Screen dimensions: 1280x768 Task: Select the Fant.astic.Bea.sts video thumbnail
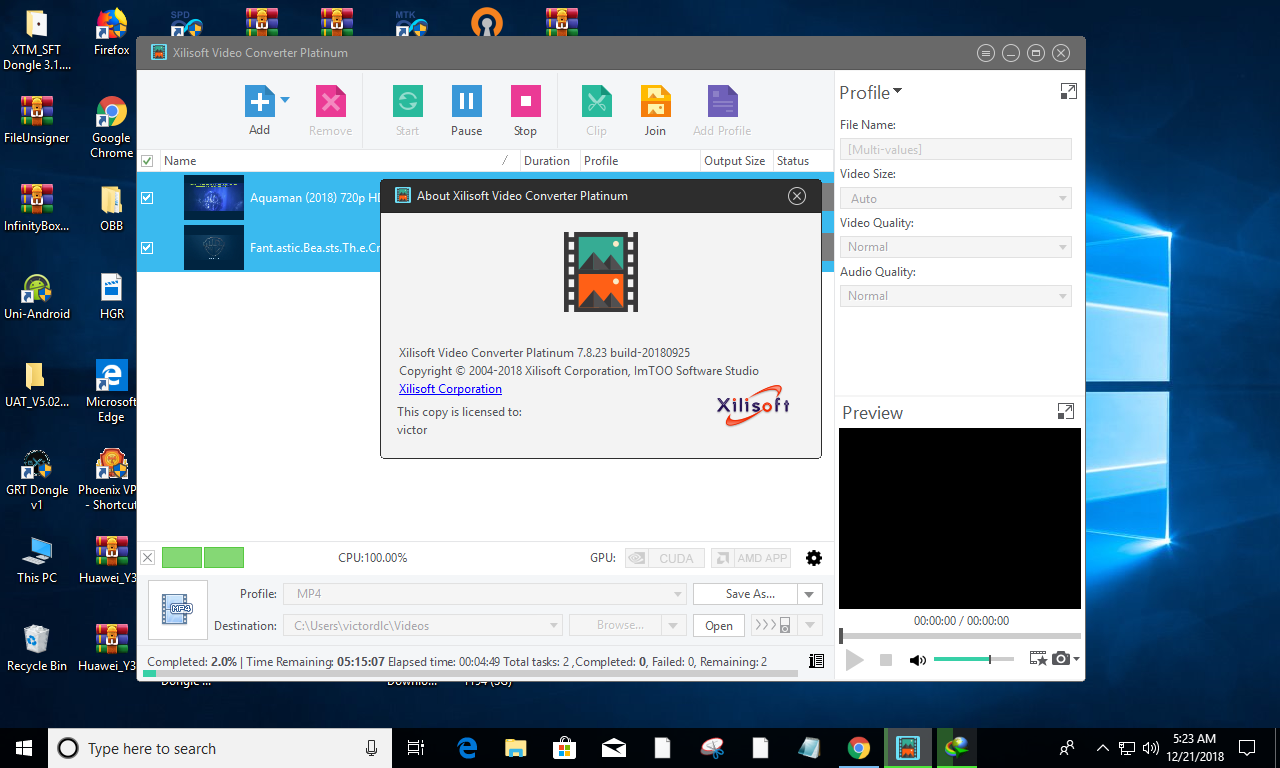point(214,247)
